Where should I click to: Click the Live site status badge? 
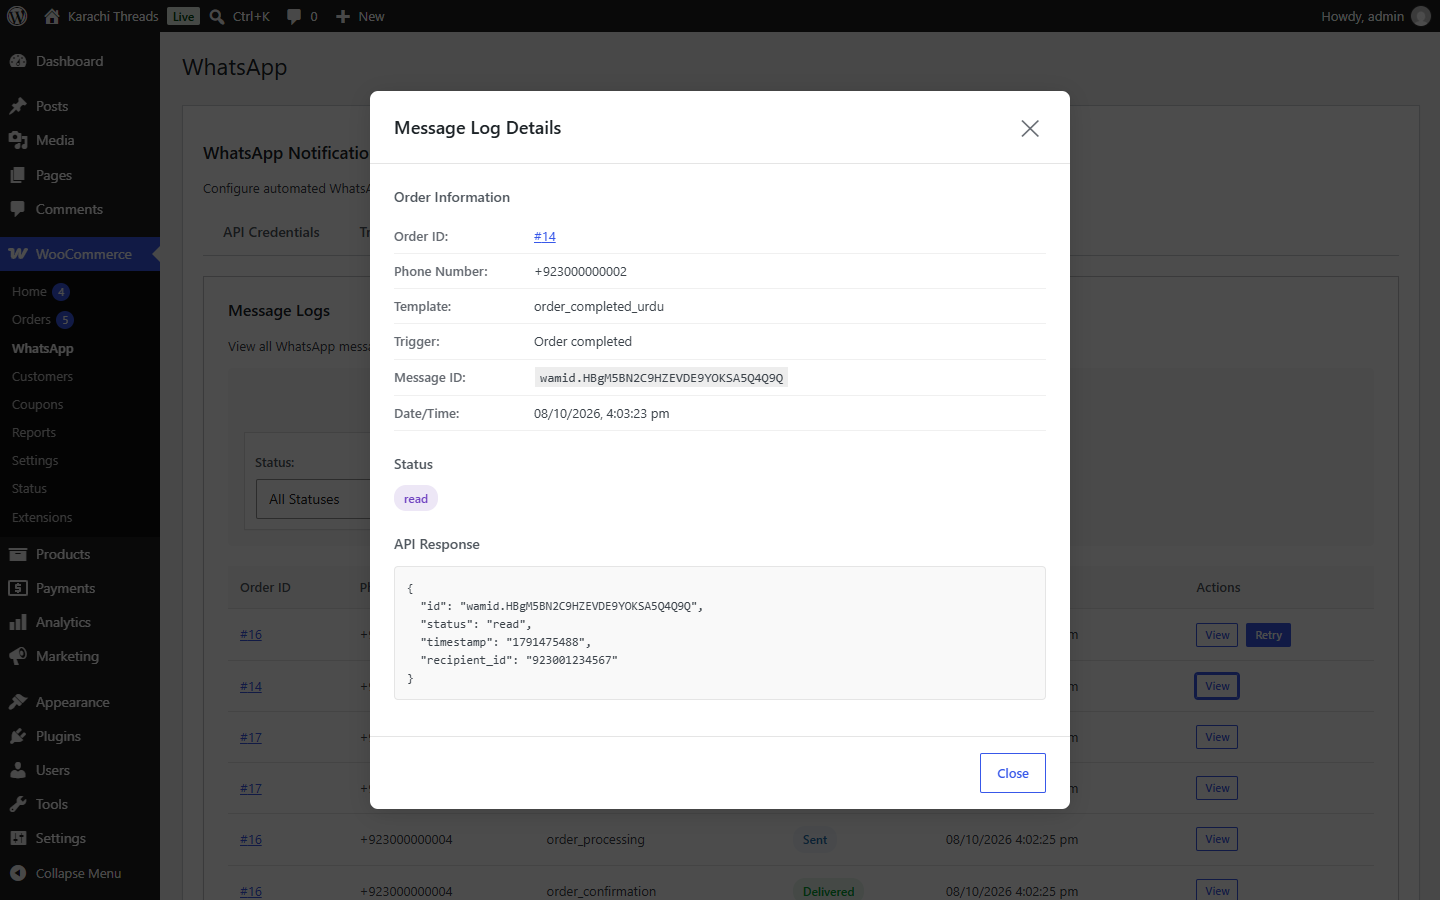pos(183,16)
